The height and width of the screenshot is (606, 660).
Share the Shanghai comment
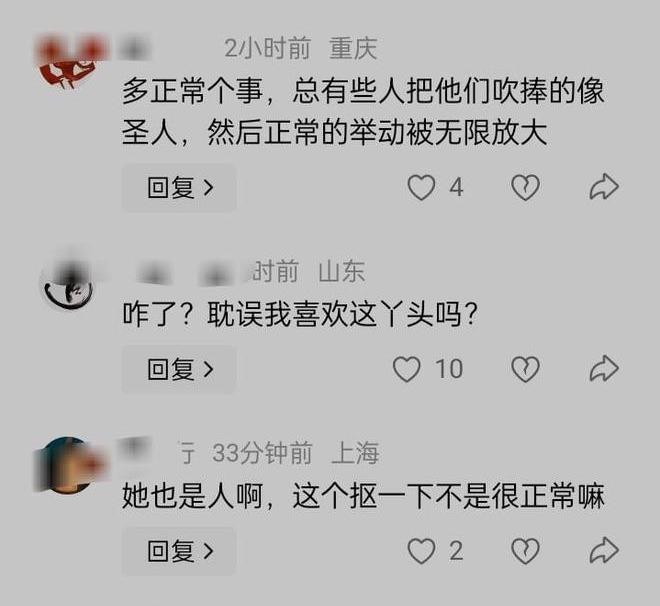(x=604, y=550)
